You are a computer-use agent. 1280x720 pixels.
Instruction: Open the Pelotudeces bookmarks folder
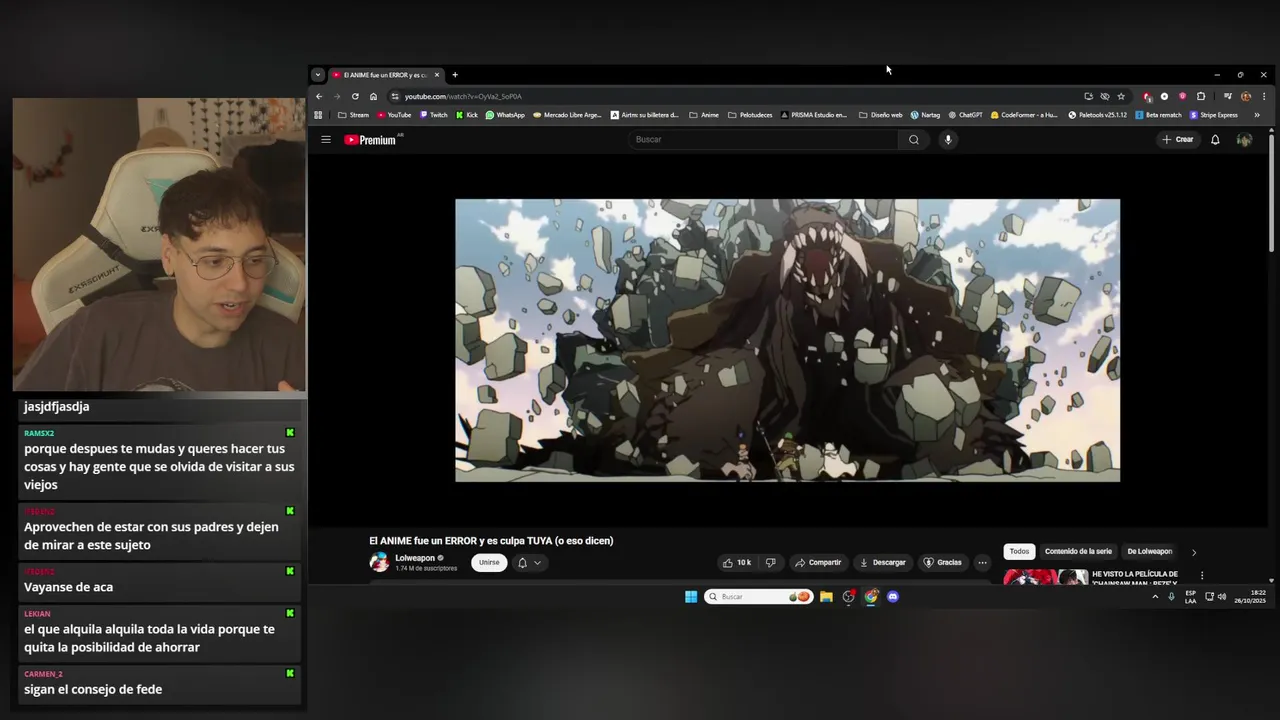coord(750,115)
